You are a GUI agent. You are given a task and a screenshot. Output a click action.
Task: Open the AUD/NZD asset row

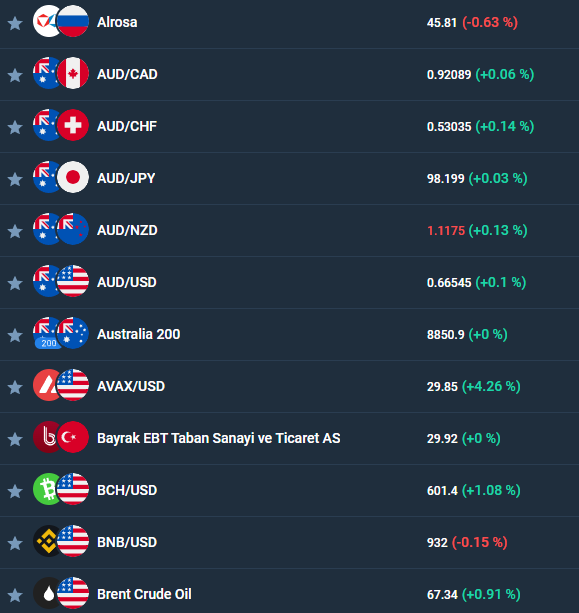click(289, 230)
